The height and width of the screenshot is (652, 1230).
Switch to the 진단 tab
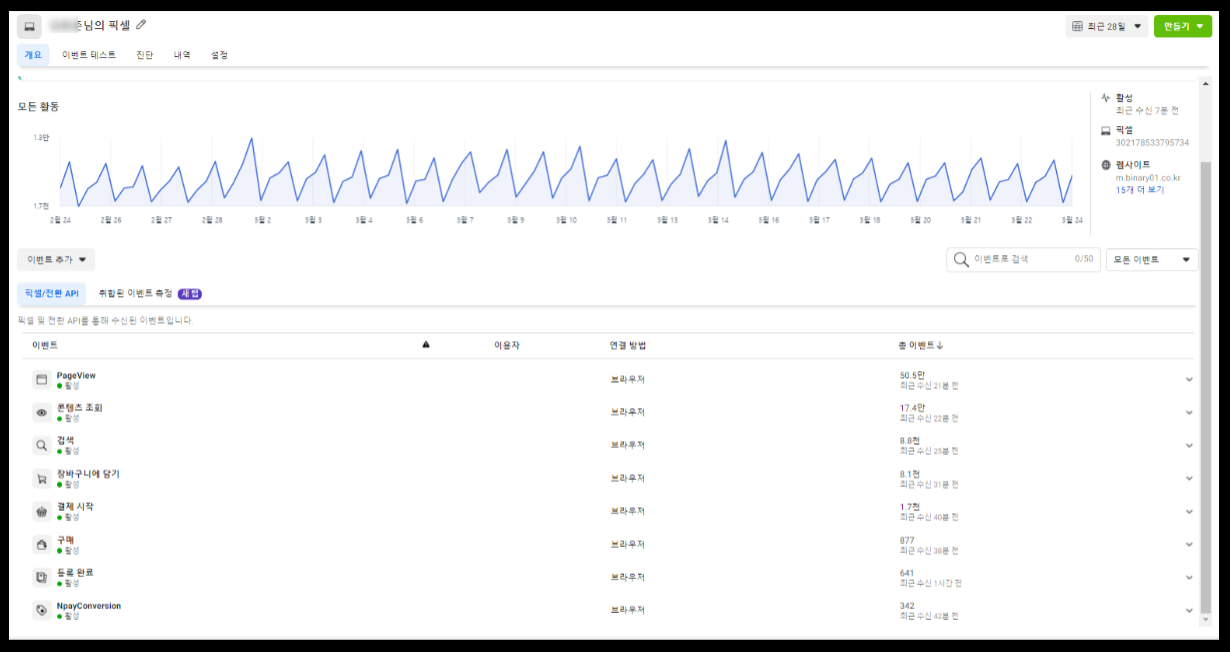pos(145,55)
